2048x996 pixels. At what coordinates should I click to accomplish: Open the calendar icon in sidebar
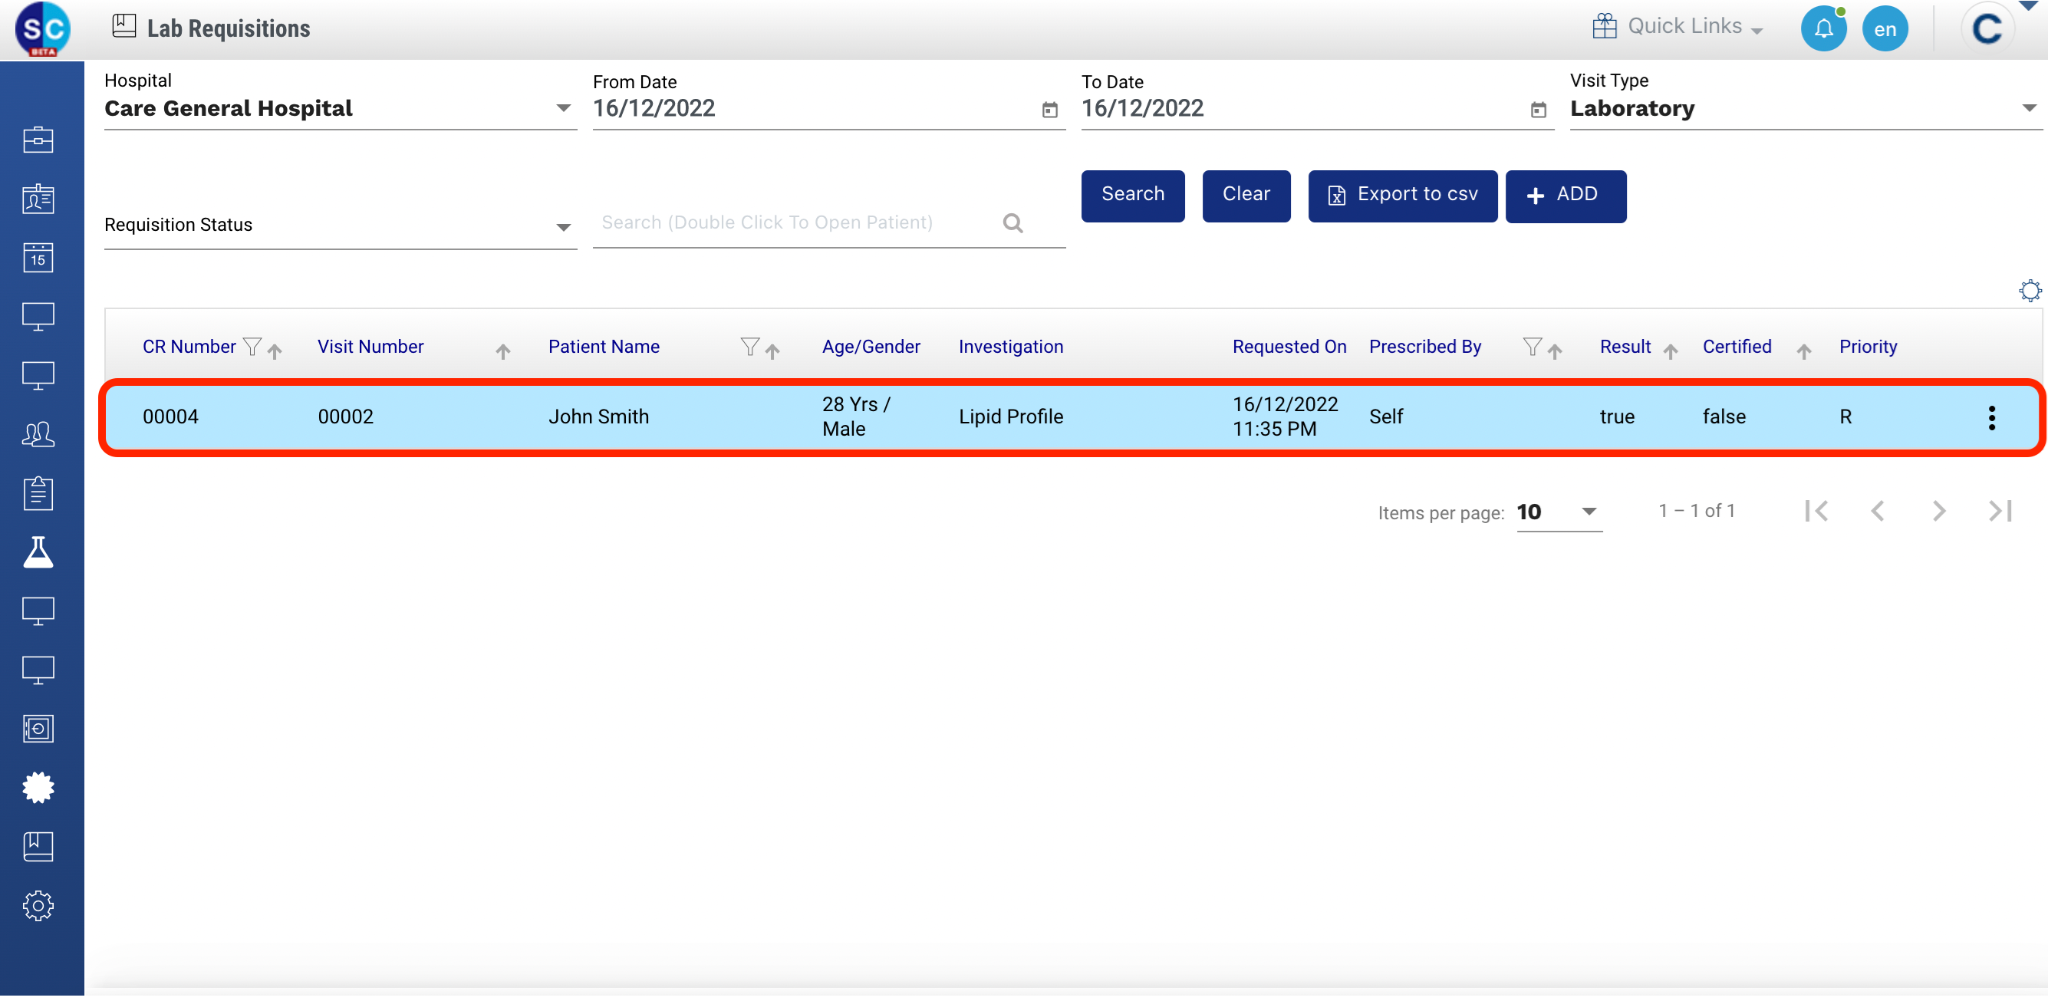pyautogui.click(x=38, y=258)
